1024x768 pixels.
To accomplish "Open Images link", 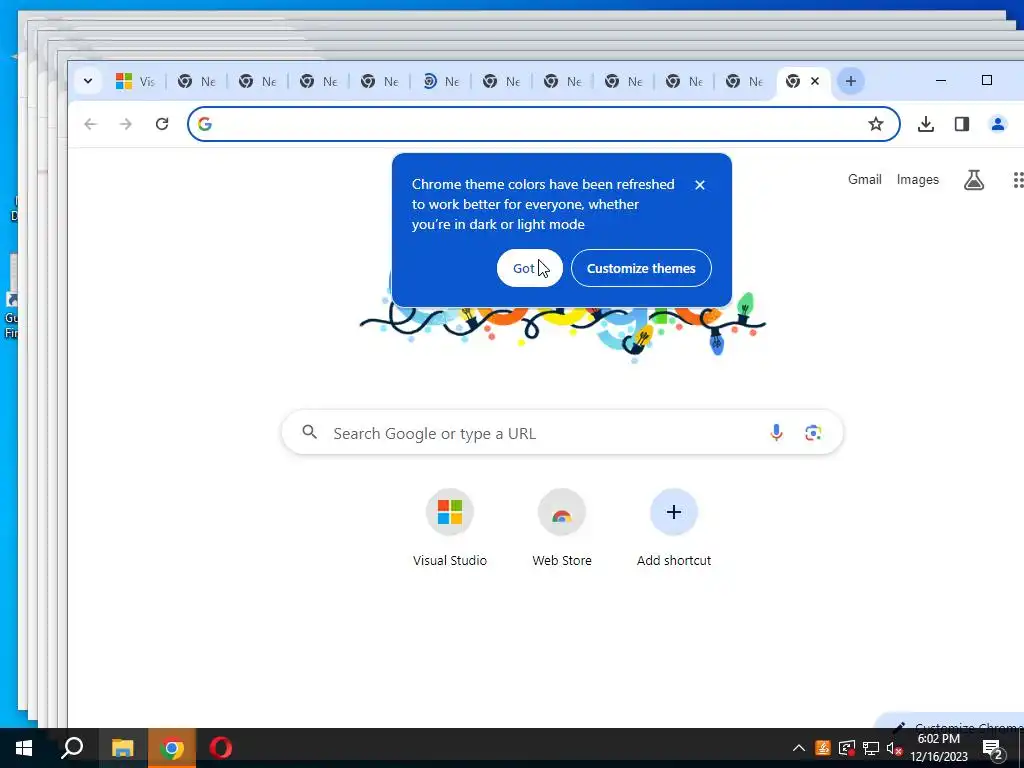I will pyautogui.click(x=918, y=180).
